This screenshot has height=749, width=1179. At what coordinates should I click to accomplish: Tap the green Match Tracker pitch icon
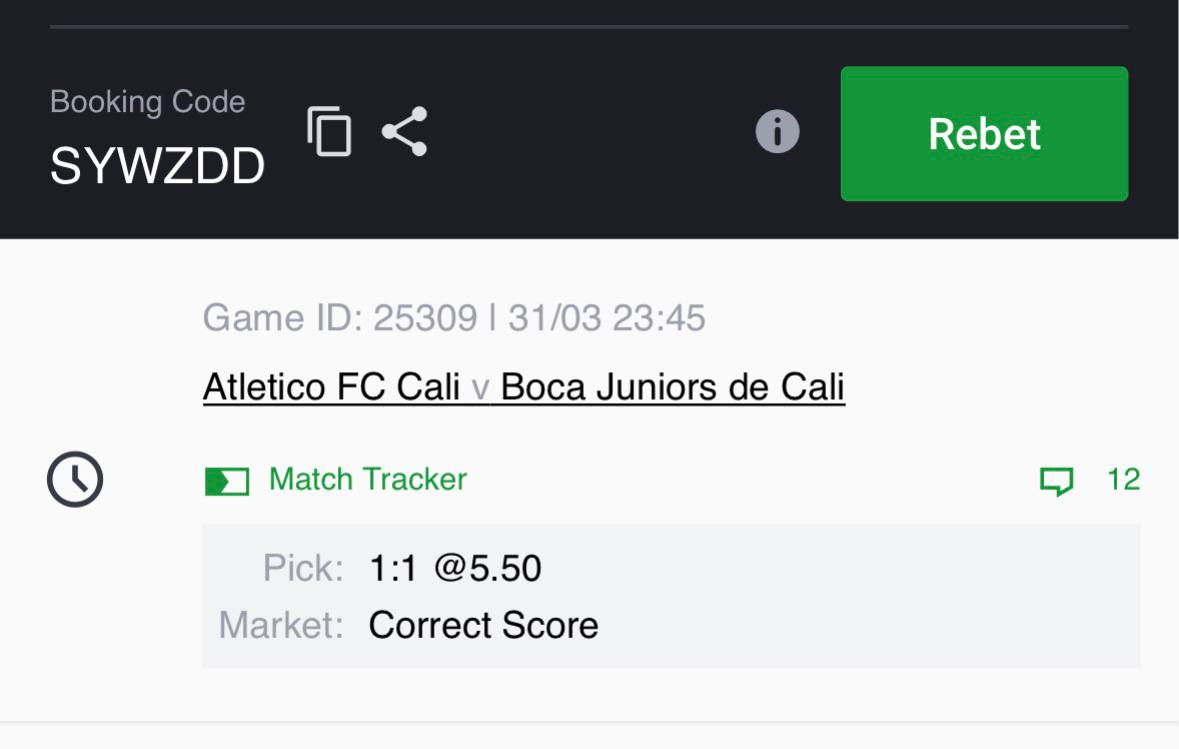pos(227,481)
